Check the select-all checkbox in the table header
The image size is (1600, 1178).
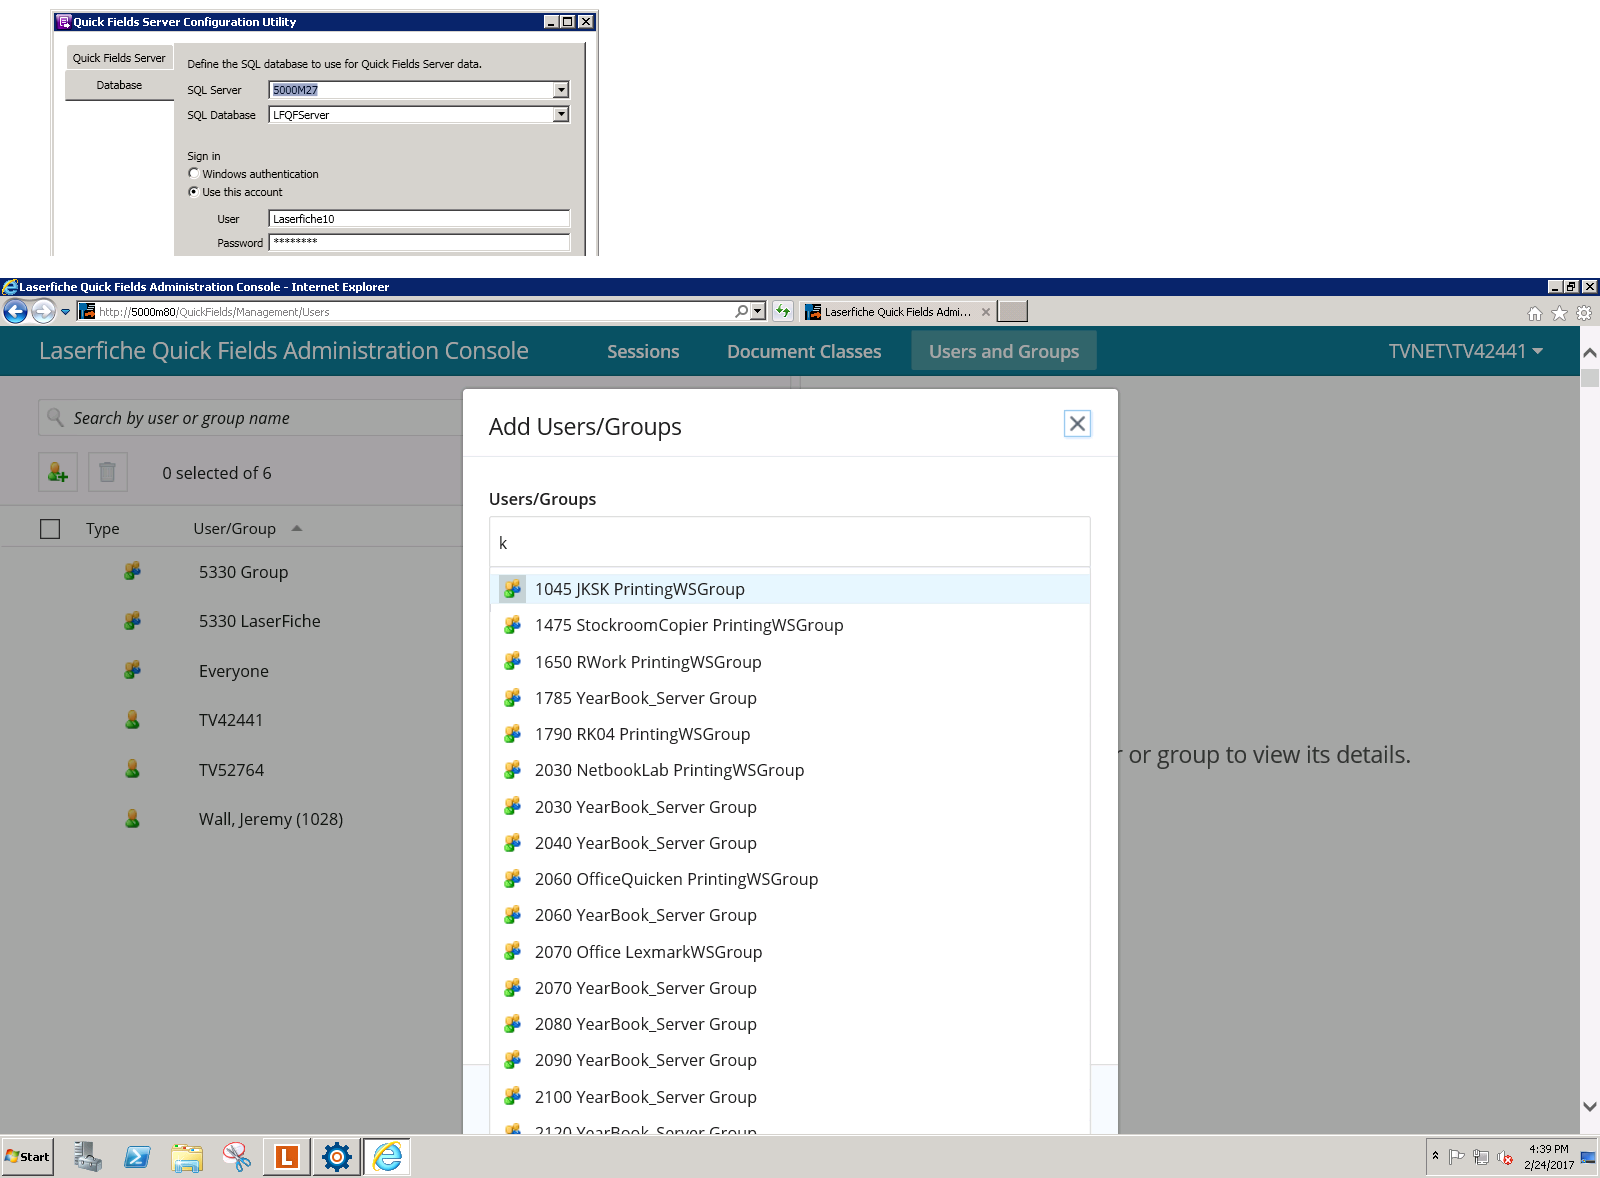50,529
